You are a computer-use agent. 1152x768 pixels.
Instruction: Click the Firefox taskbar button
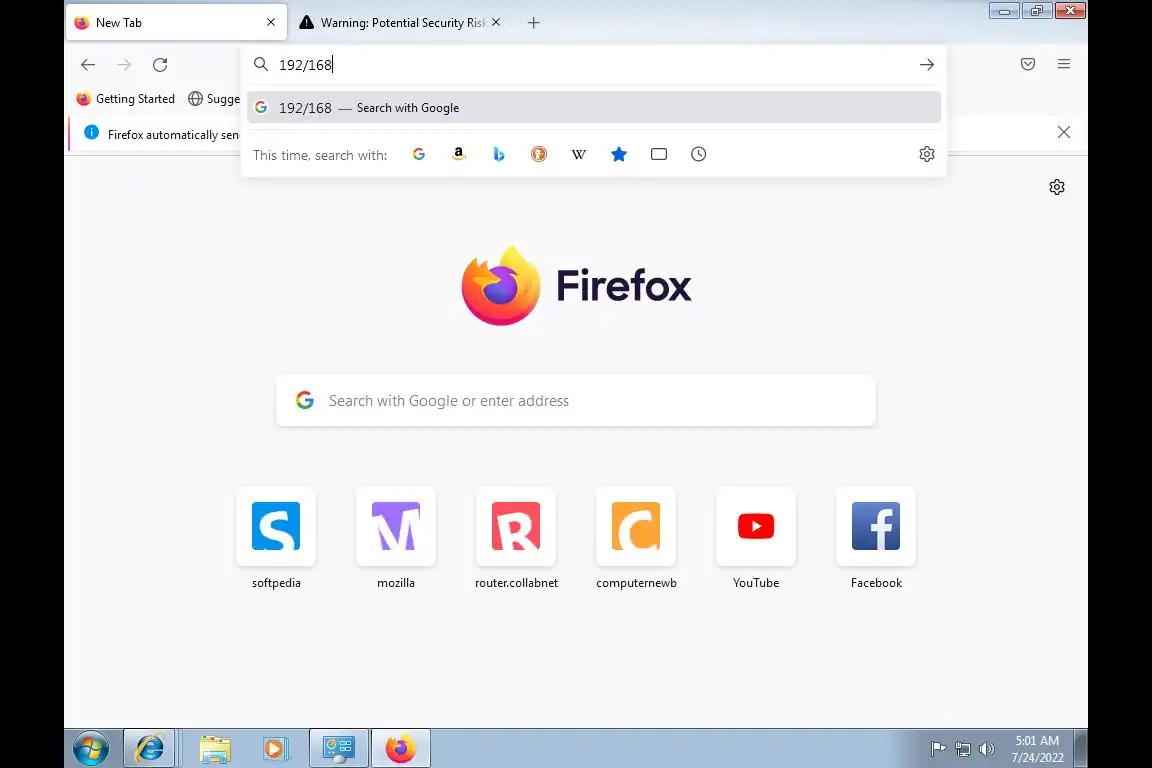400,749
